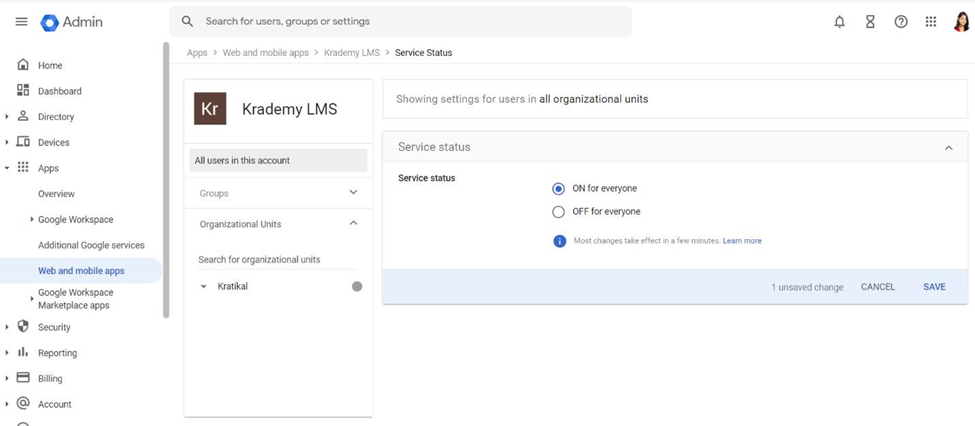Click the Kr app icon tile
The height and width of the screenshot is (426, 975).
[210, 109]
